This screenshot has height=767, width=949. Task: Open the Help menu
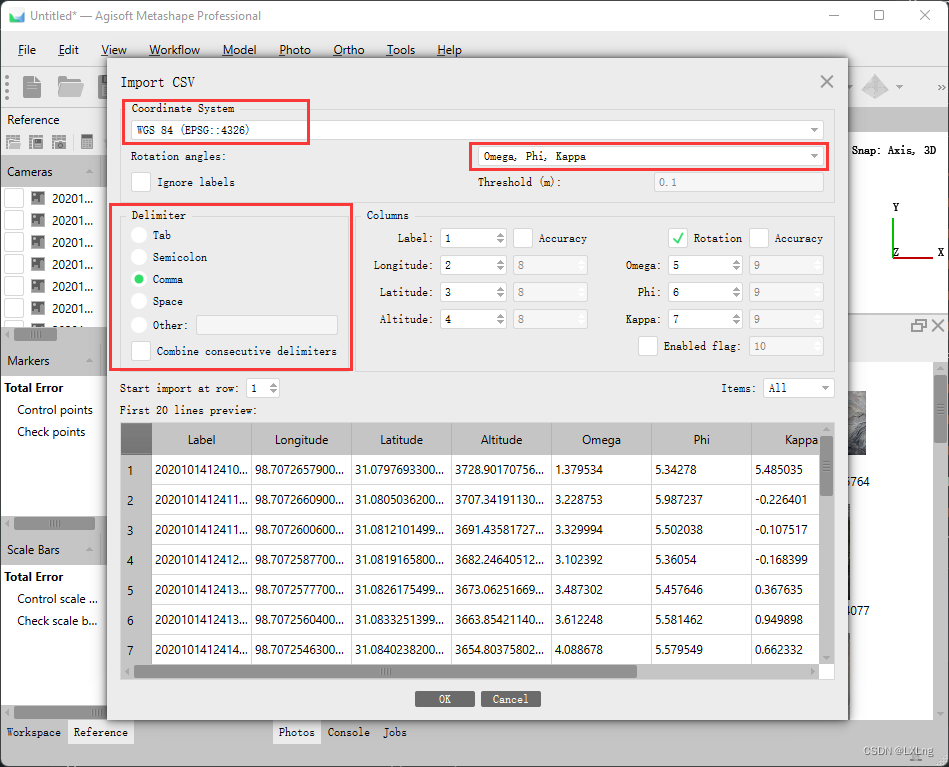pos(449,50)
